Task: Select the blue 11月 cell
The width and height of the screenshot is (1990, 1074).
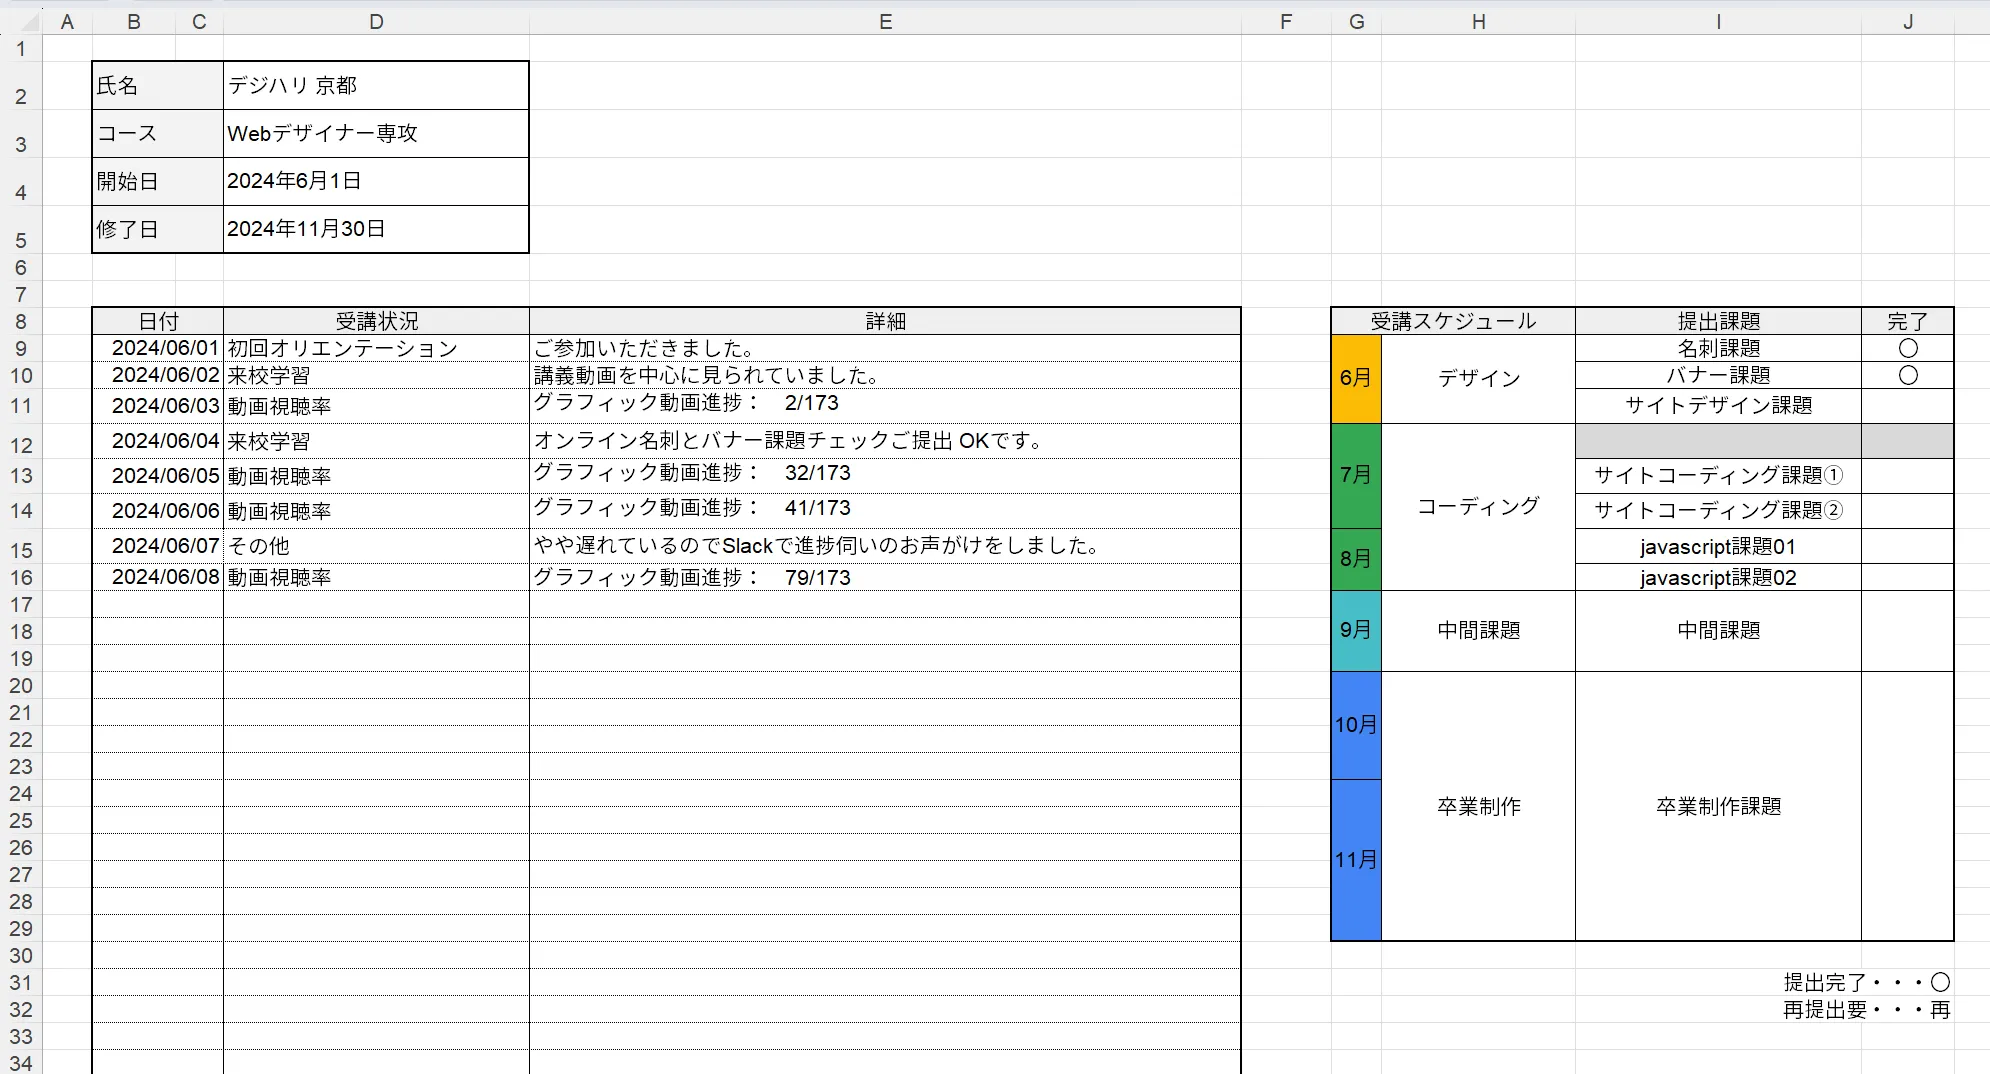Action: pos(1356,860)
